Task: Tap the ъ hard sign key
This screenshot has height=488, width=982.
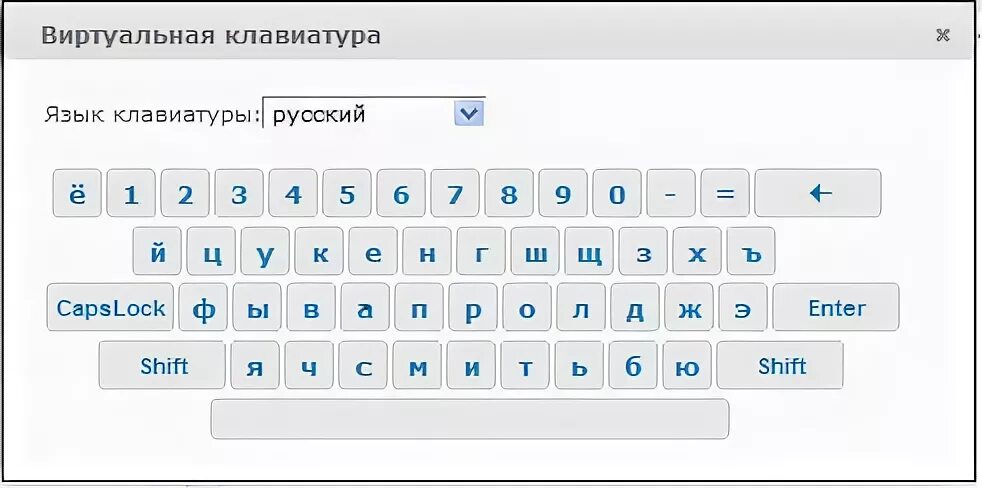Action: (x=751, y=251)
